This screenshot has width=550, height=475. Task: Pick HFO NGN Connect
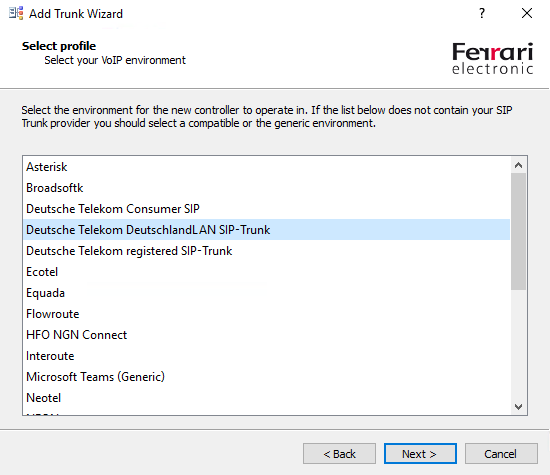(x=266, y=335)
